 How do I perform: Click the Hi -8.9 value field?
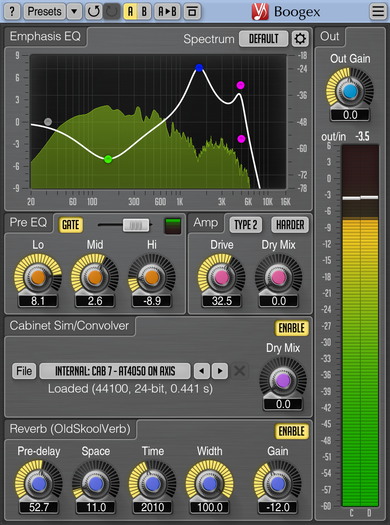tap(152, 301)
